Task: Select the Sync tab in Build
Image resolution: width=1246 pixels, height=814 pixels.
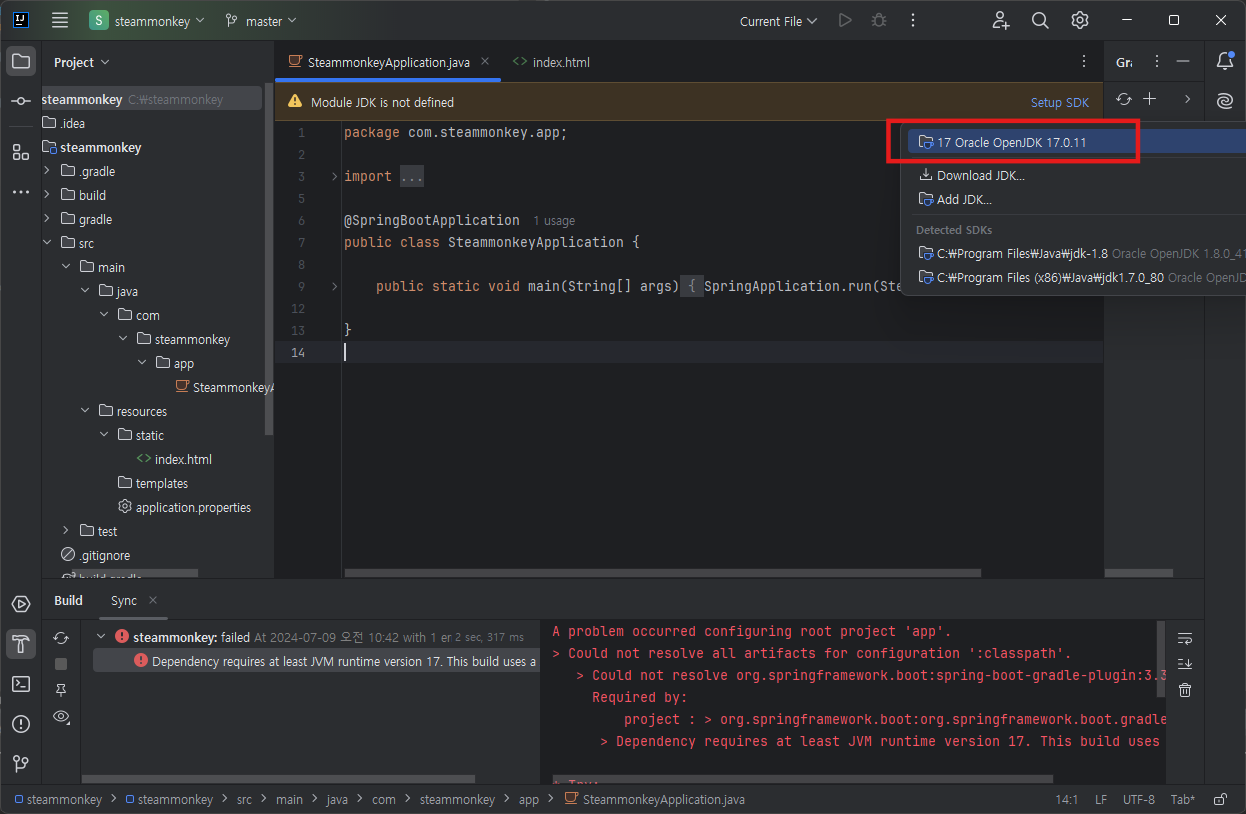Action: [124, 600]
